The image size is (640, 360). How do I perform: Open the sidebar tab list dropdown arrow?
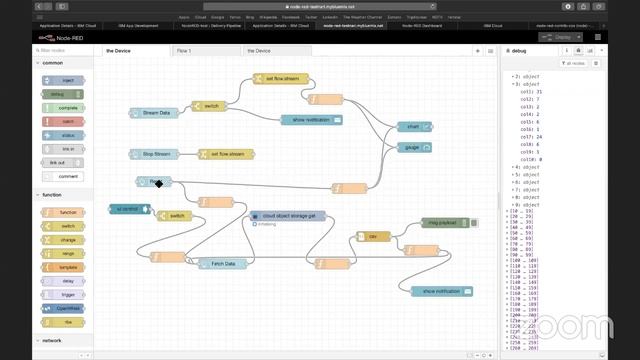tap(602, 51)
